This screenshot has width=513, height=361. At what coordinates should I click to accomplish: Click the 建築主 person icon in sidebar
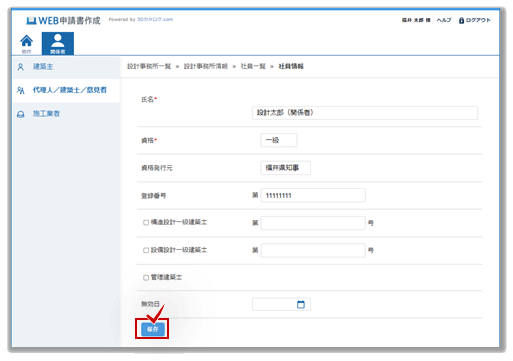[21, 67]
